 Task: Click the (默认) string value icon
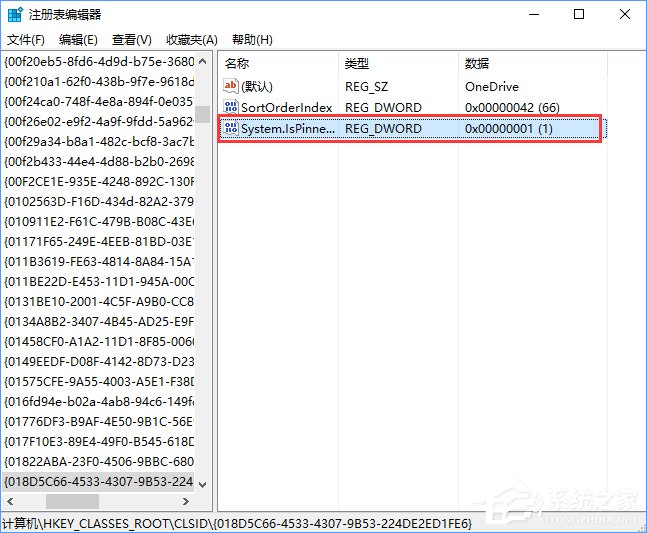point(230,86)
